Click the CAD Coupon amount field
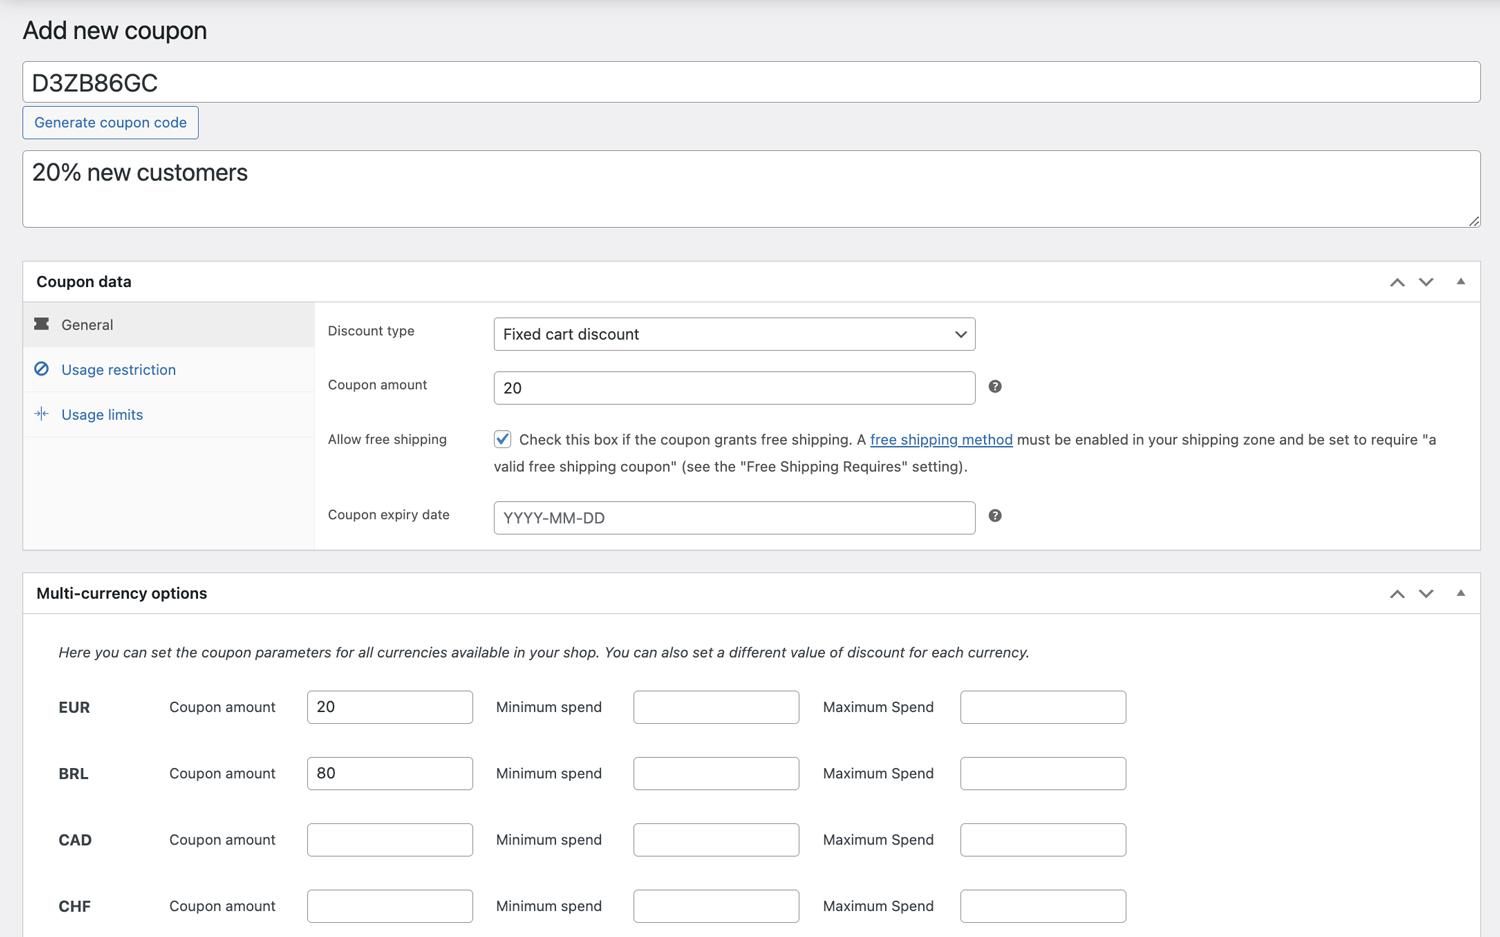Image resolution: width=1500 pixels, height=937 pixels. [390, 840]
